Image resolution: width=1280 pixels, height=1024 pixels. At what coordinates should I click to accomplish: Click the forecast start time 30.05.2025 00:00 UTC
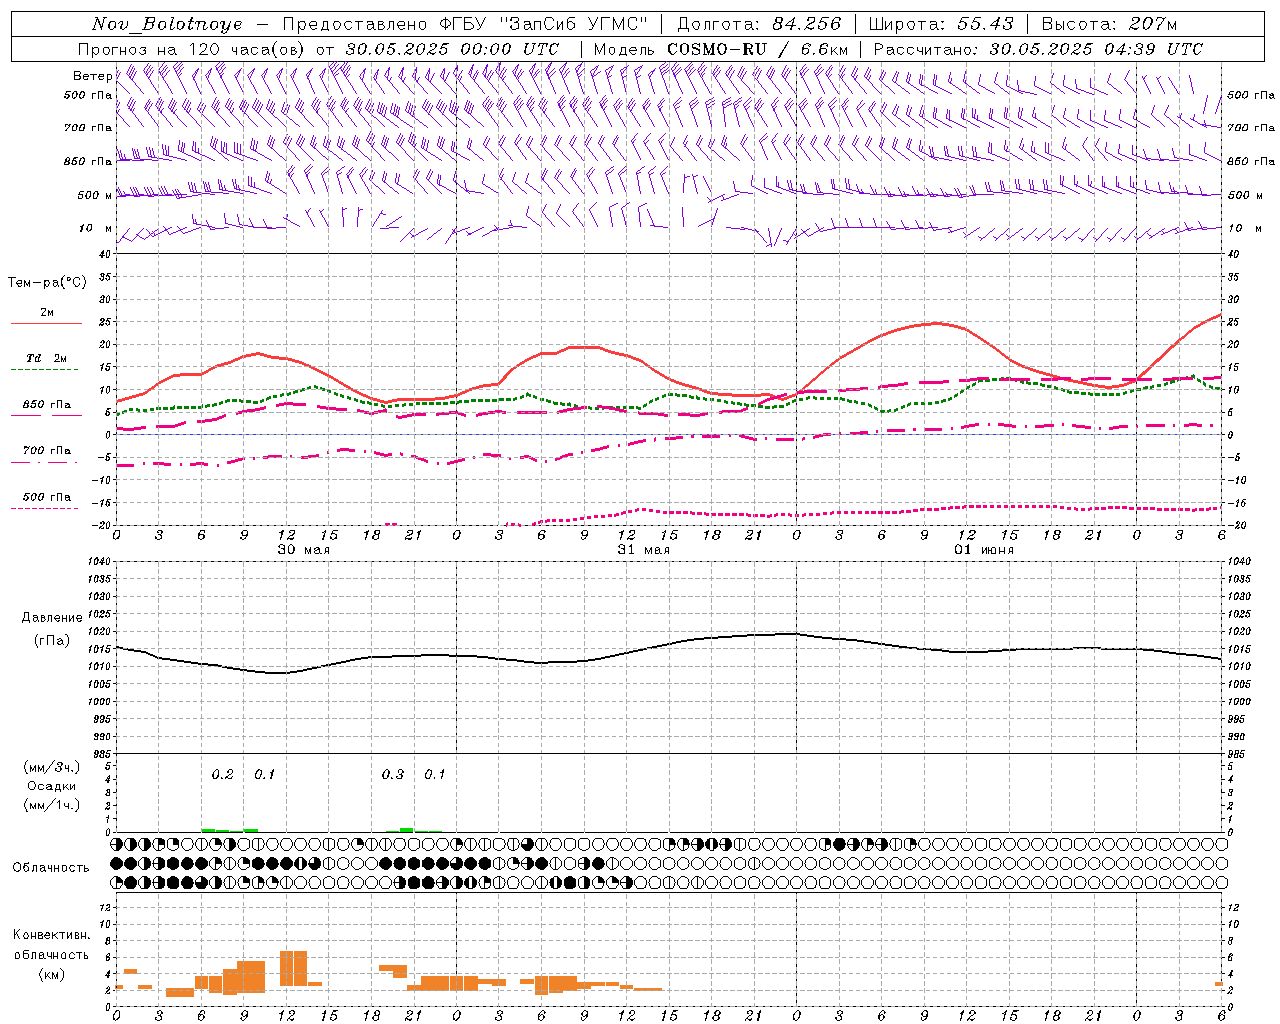[x=452, y=49]
